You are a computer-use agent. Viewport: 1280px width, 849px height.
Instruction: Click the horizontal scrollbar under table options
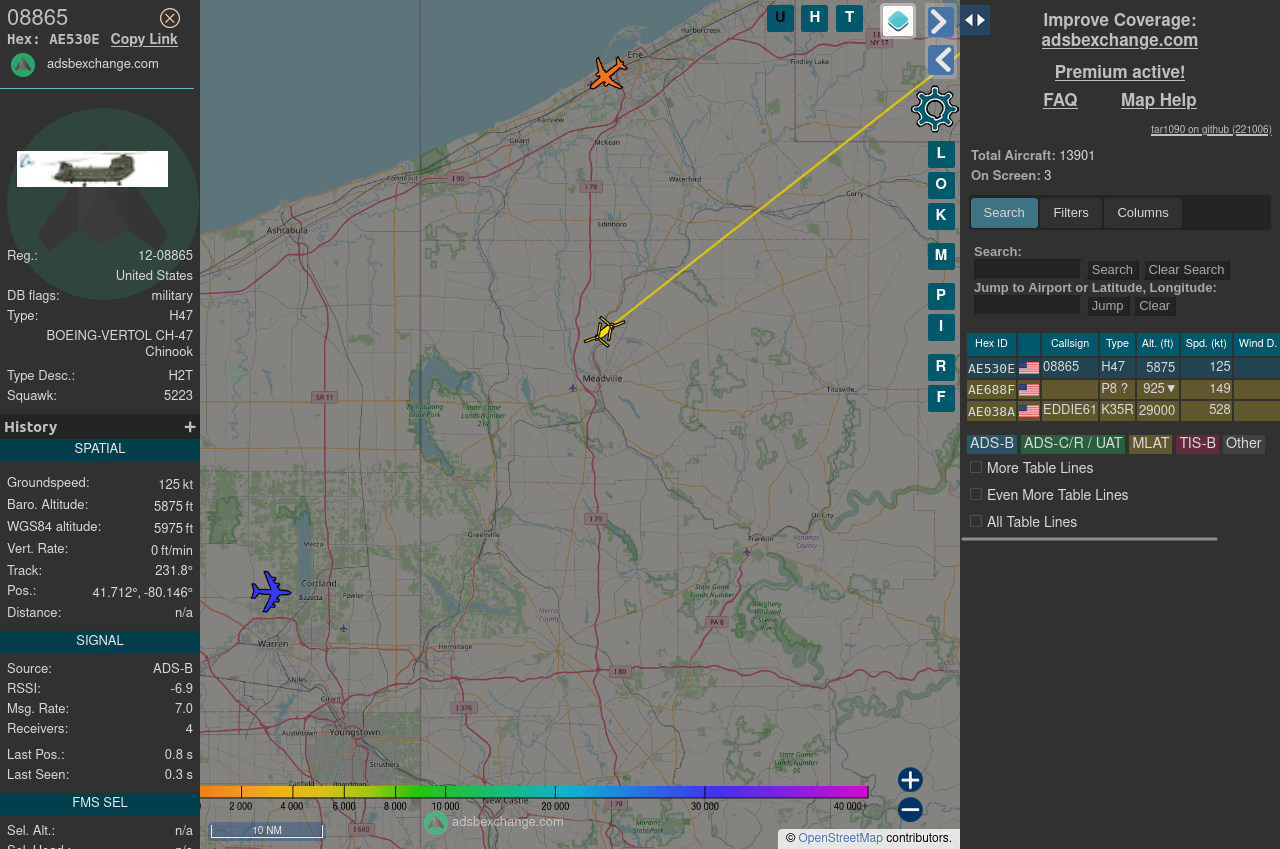pyautogui.click(x=1089, y=539)
